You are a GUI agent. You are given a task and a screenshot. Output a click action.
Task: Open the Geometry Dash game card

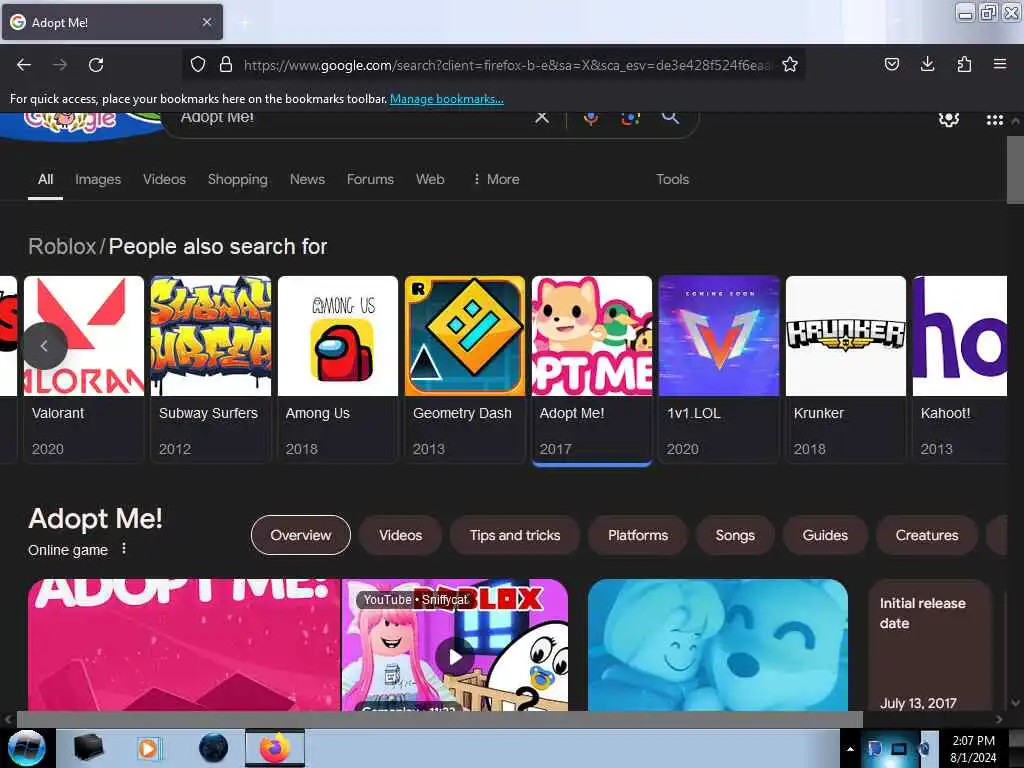pos(464,369)
